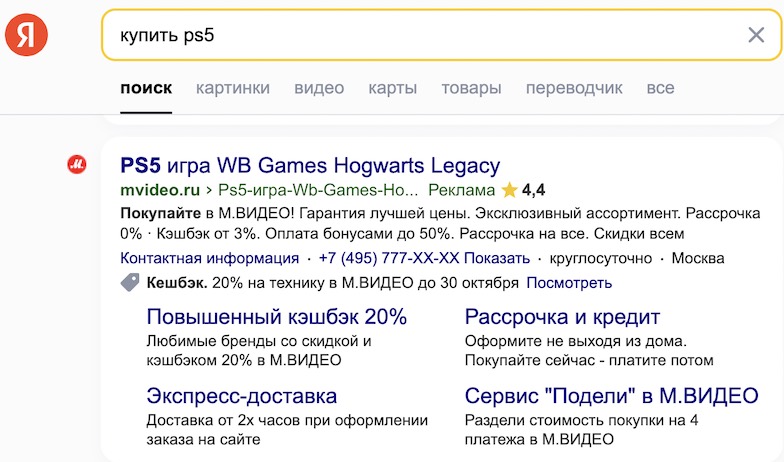The height and width of the screenshot is (462, 784).
Task: Open Экспресс-доставка sitelink
Action: 242,396
